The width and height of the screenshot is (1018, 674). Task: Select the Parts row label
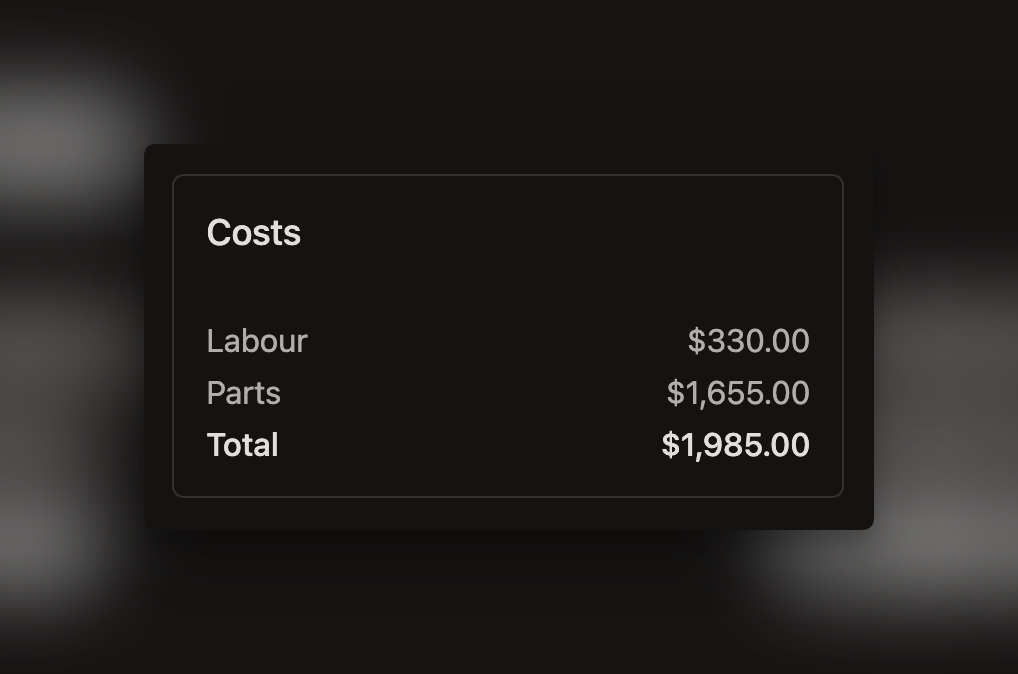(x=243, y=393)
